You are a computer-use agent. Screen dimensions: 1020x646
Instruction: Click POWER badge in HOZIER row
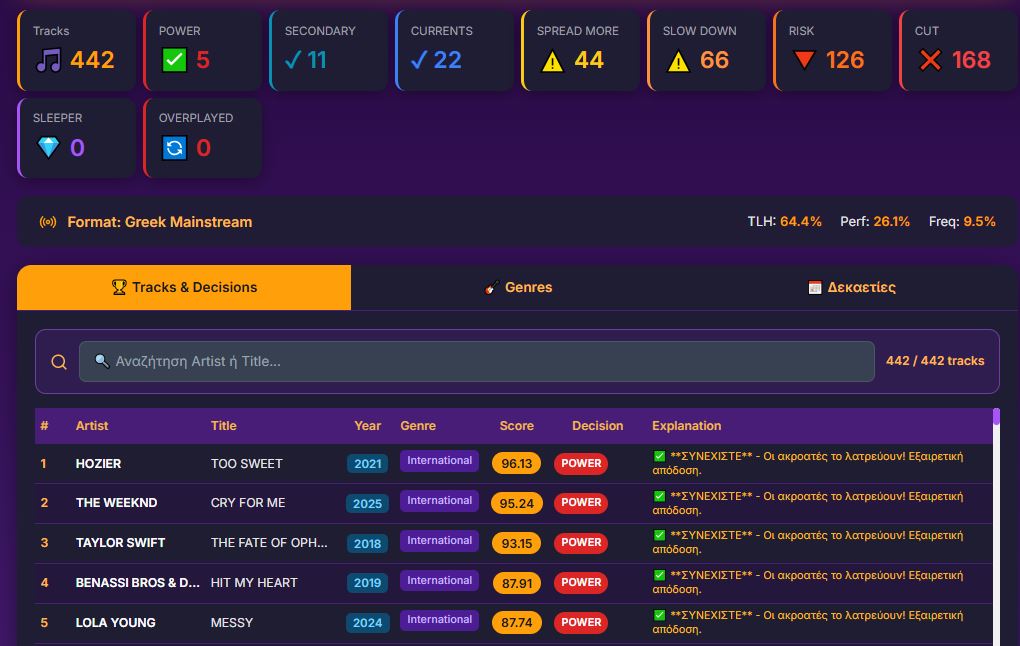tap(581, 463)
